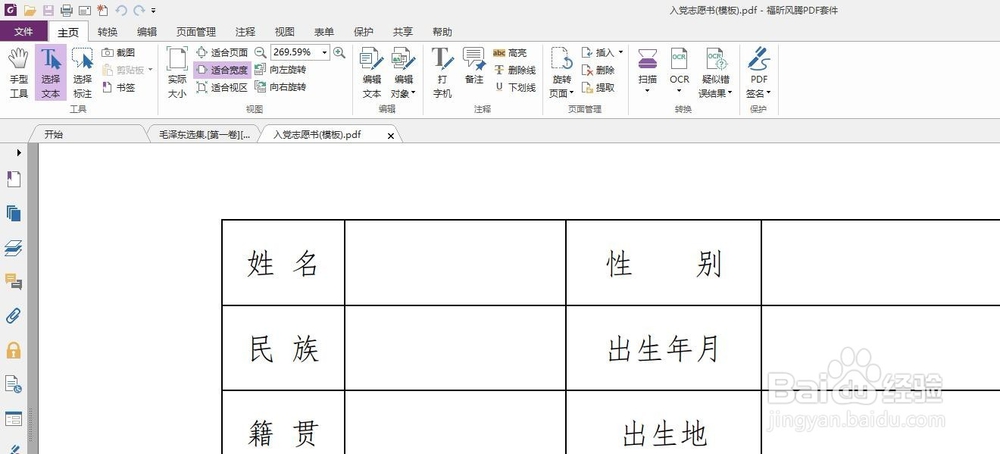Click the Print icon in quick access toolbar

pyautogui.click(x=66, y=10)
